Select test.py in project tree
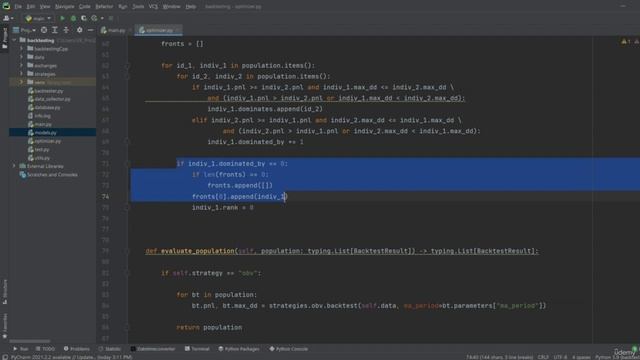 pos(42,149)
